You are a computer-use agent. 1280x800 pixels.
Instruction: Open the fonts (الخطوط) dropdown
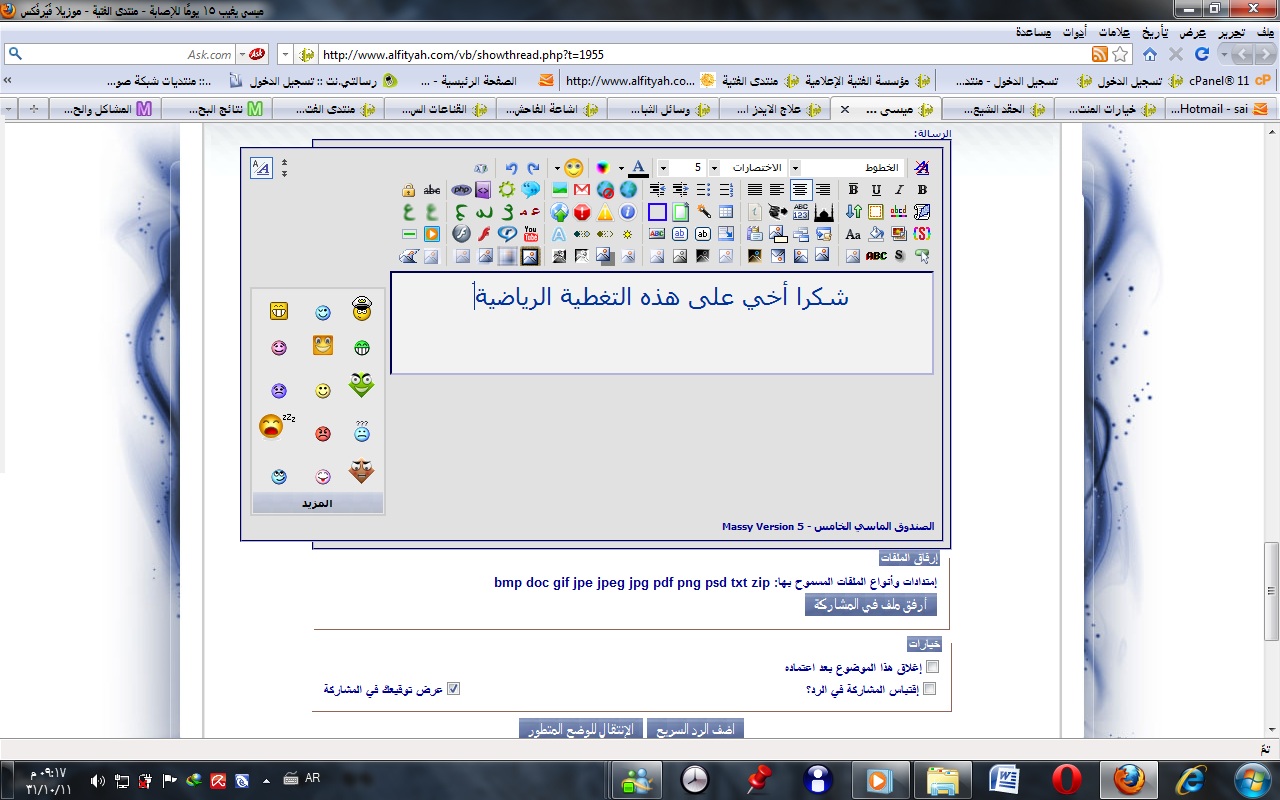795,168
